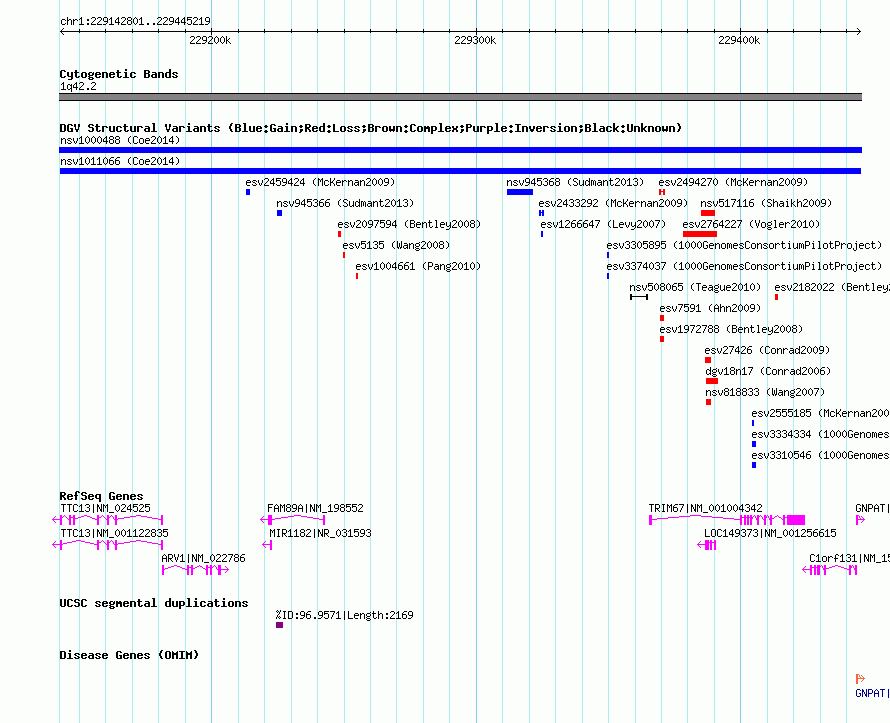This screenshot has height=723, width=890.
Task: Select esv3310546 (1000Genomes) variant label
Action: [821, 455]
